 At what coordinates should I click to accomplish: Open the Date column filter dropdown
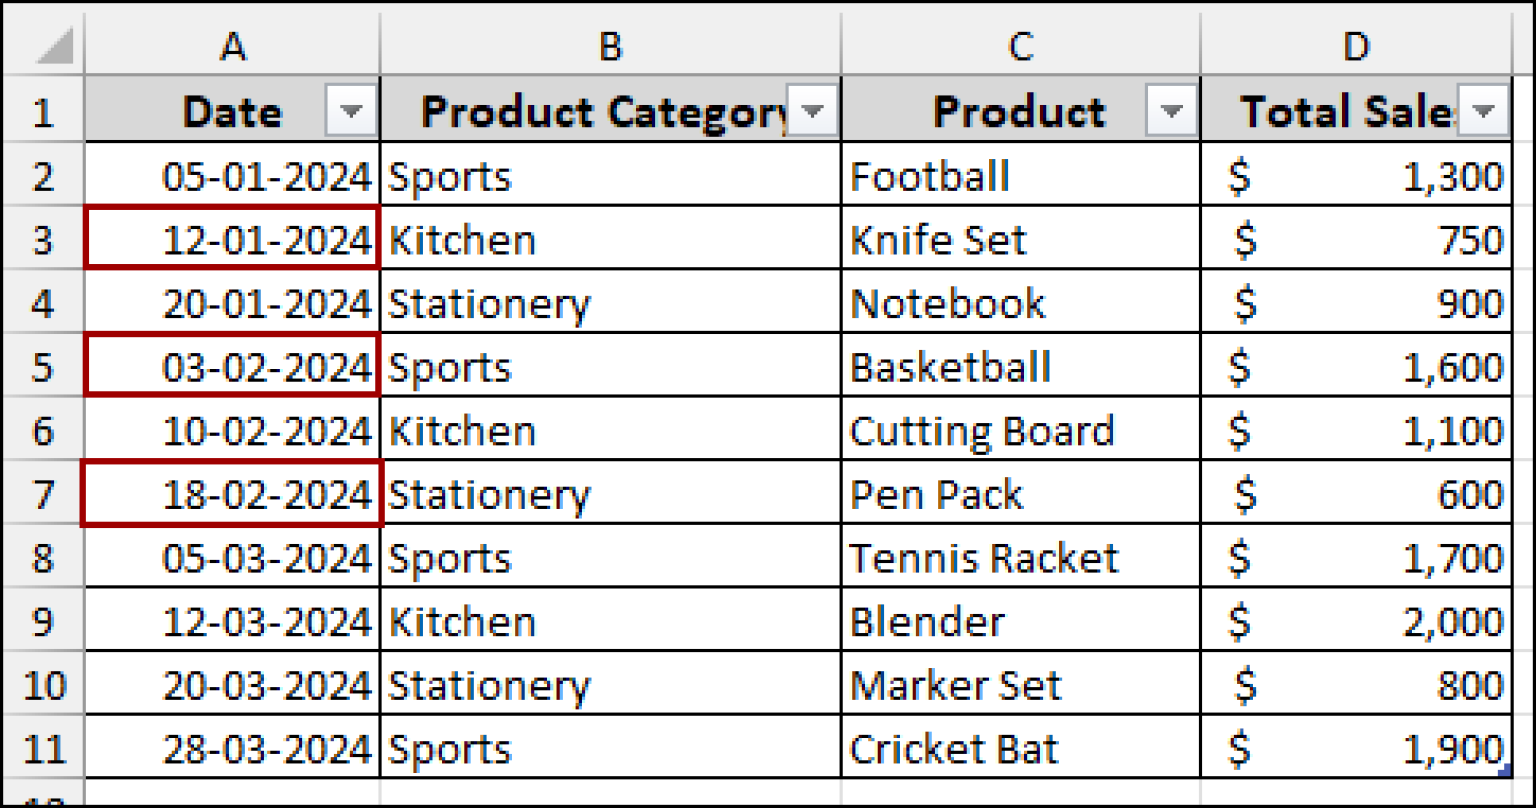click(x=352, y=110)
